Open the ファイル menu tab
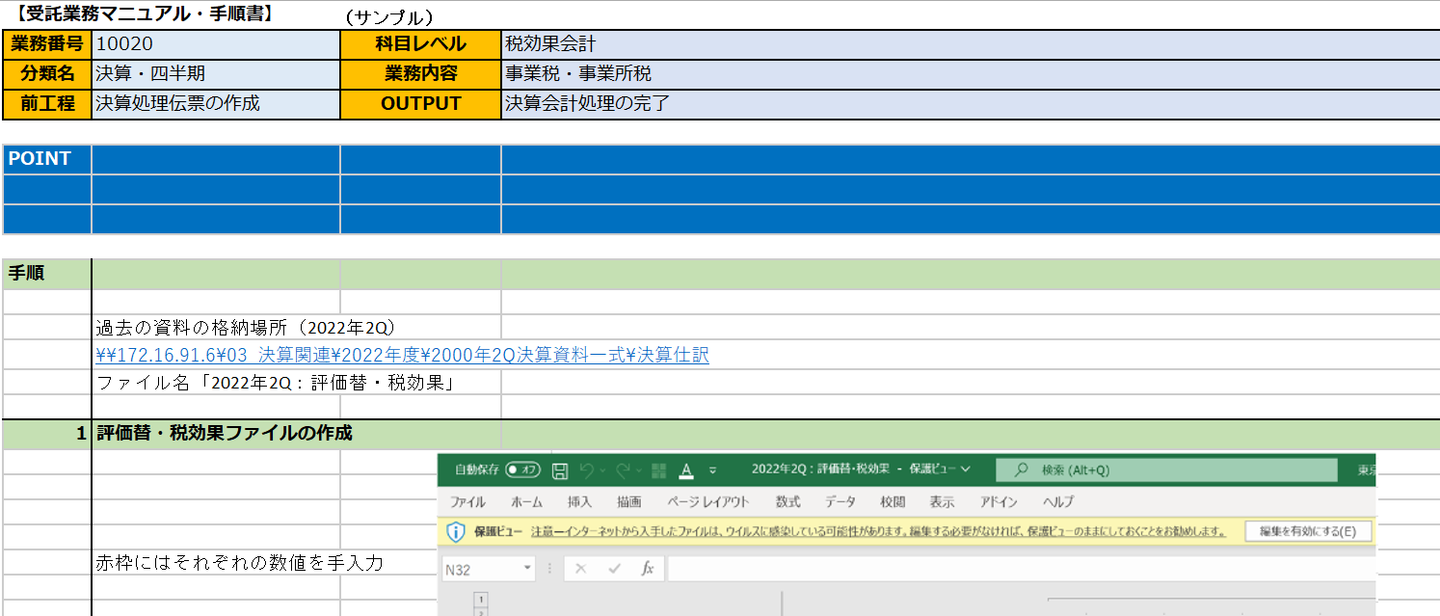Viewport: 1440px width, 616px height. (467, 501)
